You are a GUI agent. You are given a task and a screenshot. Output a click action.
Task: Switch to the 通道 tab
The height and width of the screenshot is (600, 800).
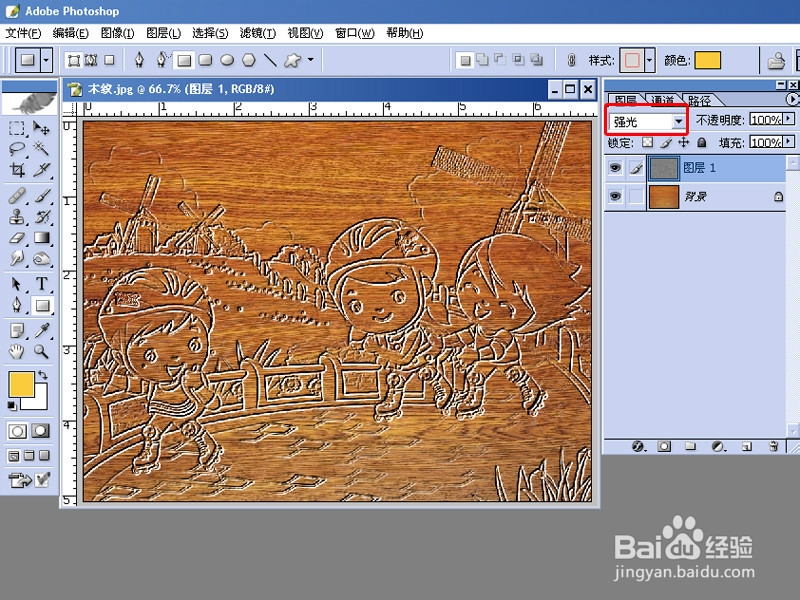(663, 100)
